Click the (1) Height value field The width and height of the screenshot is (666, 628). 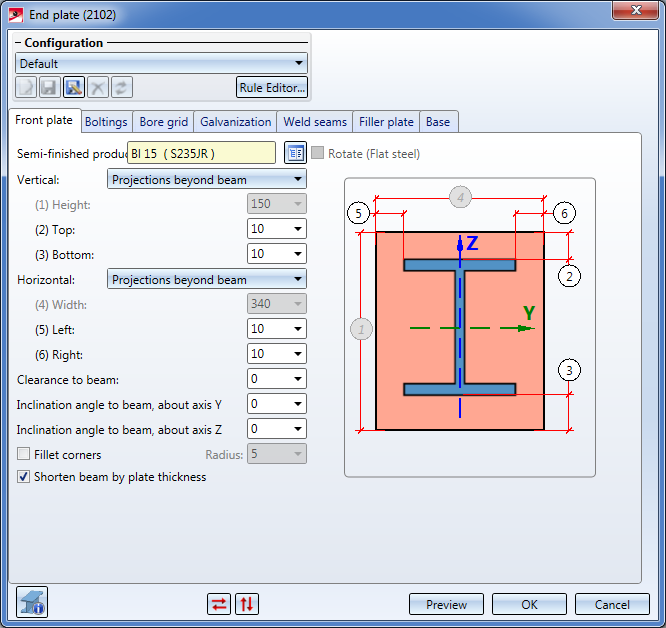click(277, 204)
